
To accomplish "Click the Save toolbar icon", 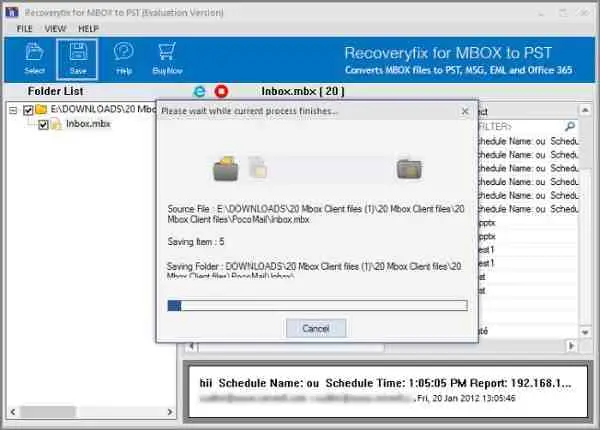I will (x=77, y=59).
